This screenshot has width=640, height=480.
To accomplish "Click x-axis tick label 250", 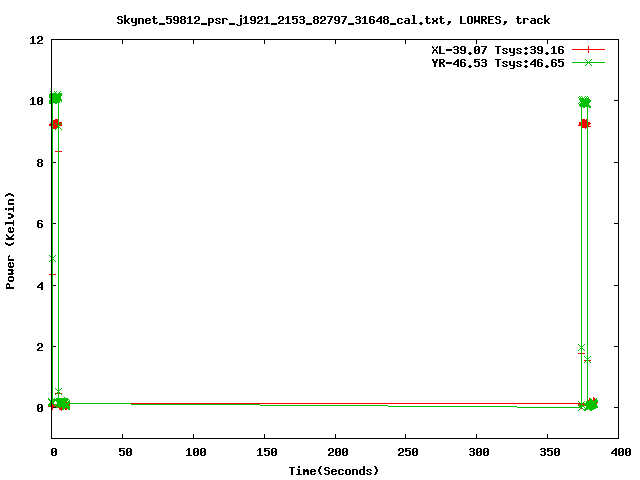I will tap(408, 452).
